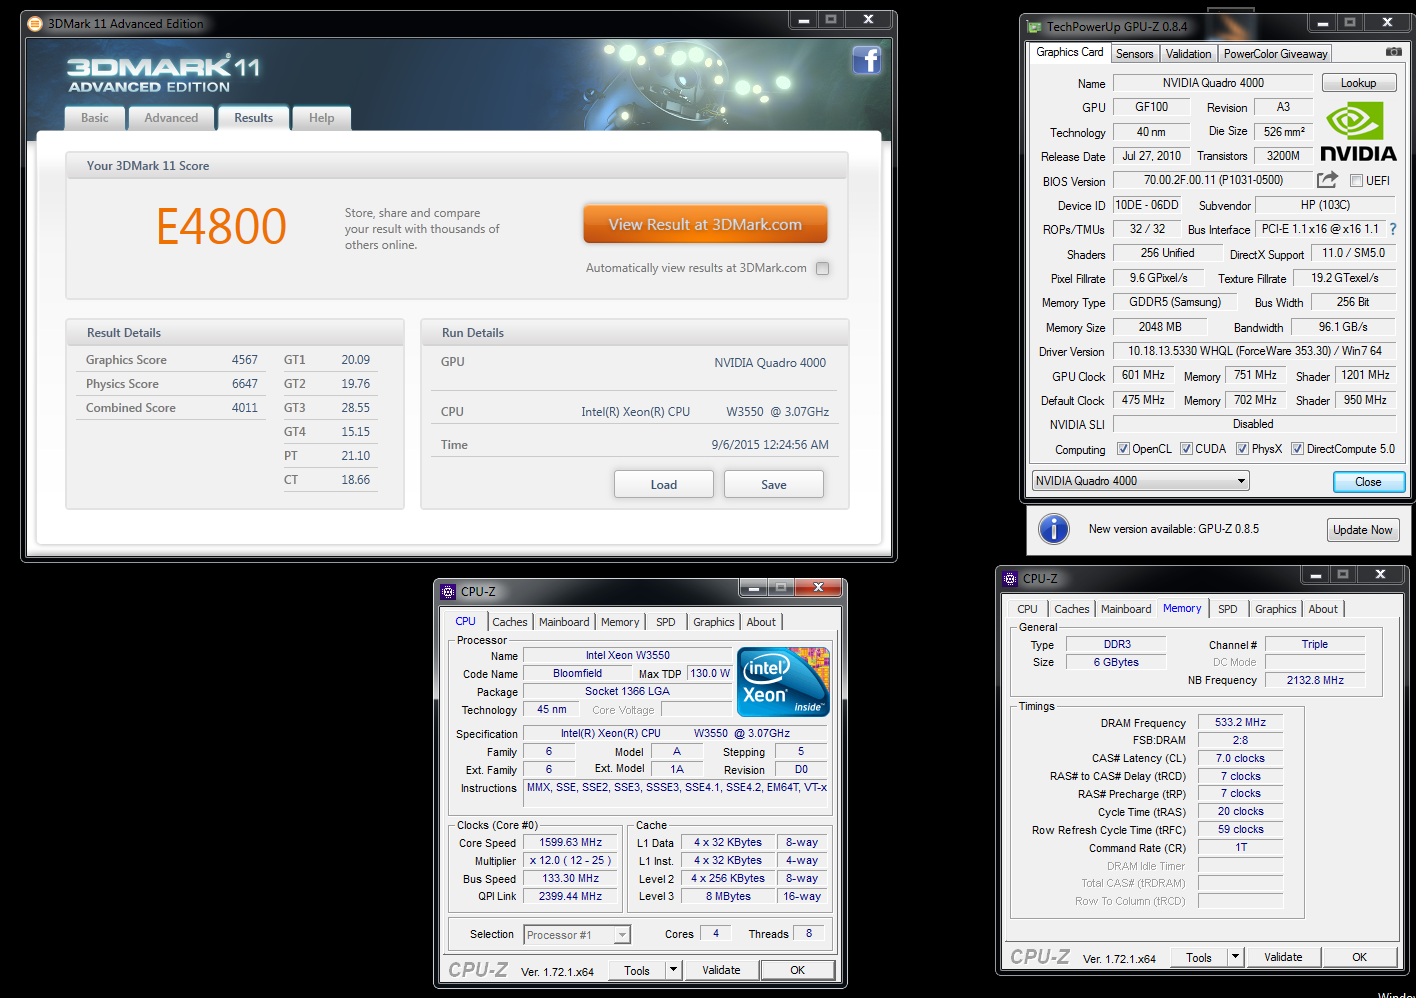This screenshot has height=998, width=1416.
Task: Toggle DirectCompute 5.0 checkbox
Action: point(1297,449)
